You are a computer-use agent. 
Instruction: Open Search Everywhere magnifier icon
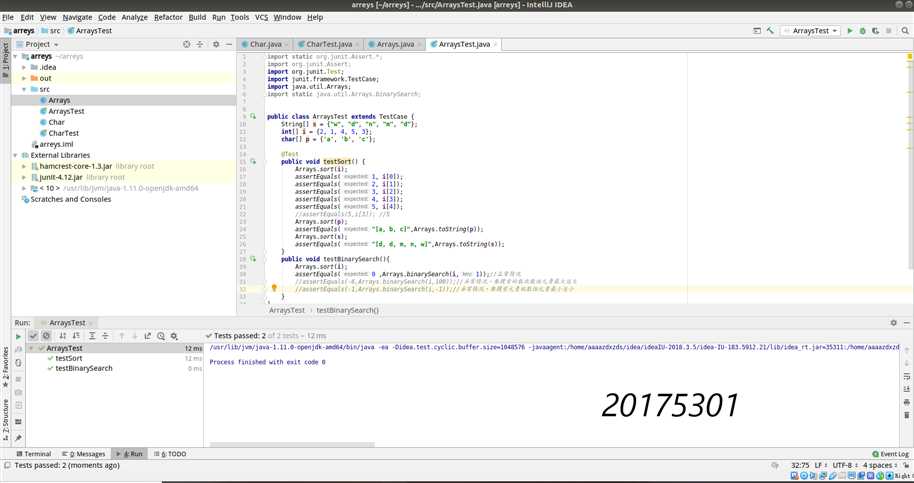click(x=905, y=31)
